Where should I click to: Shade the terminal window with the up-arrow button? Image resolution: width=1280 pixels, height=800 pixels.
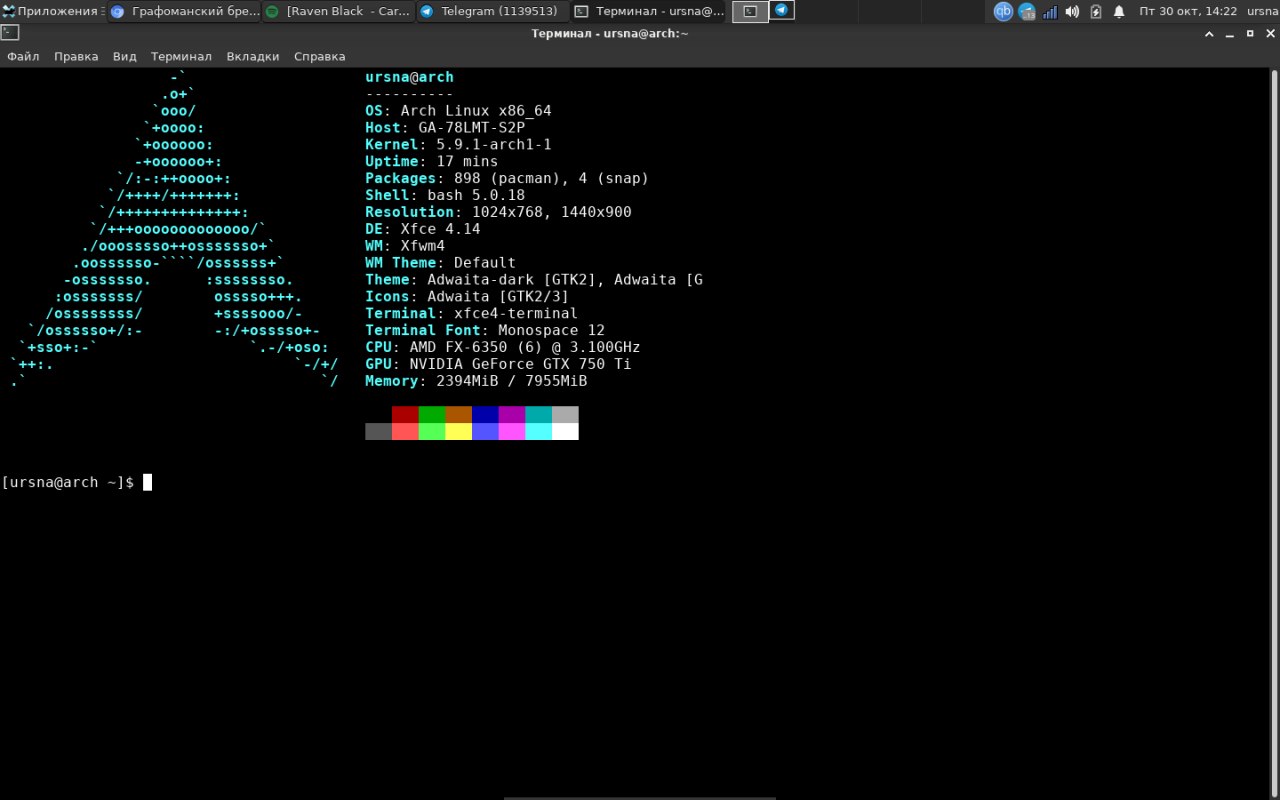click(x=1210, y=33)
